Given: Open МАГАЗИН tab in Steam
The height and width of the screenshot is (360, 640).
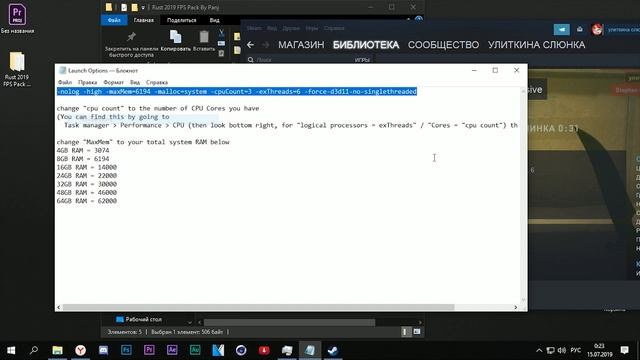Looking at the screenshot, I should (301, 44).
